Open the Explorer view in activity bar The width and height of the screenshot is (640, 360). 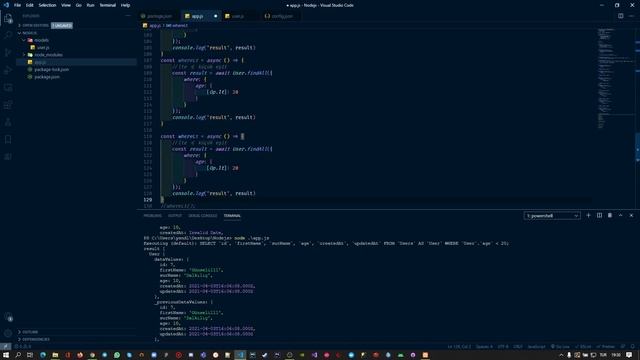tap(8, 18)
